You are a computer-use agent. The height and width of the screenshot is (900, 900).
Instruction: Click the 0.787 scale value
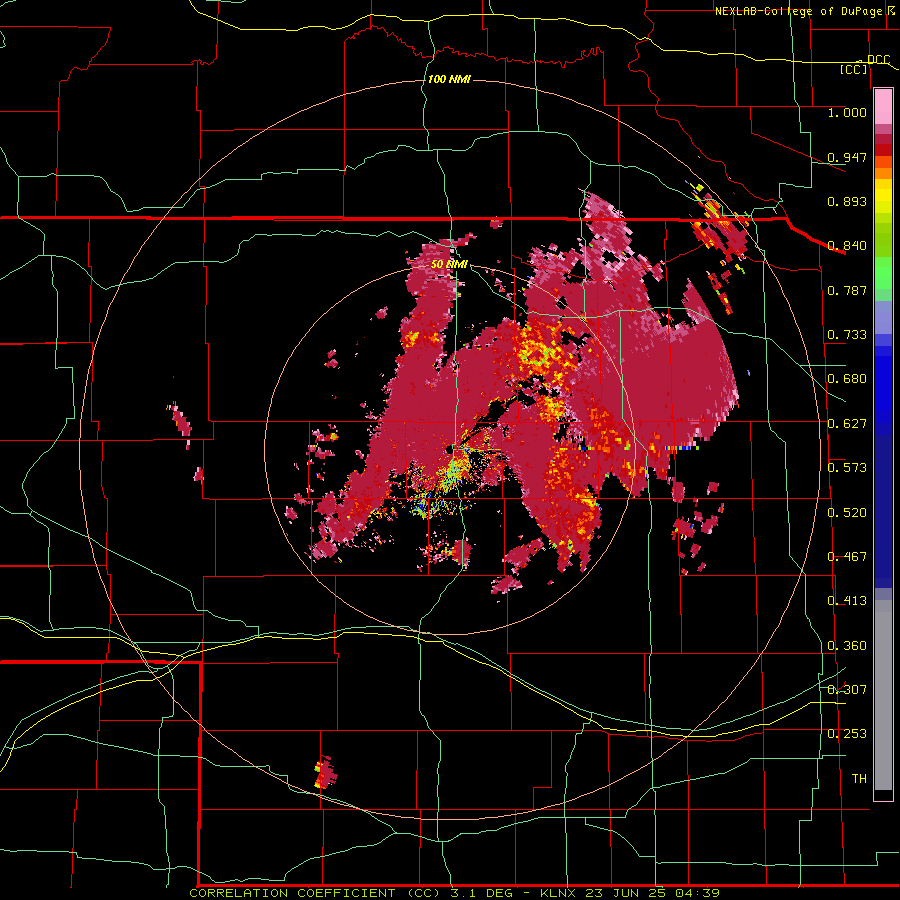tap(847, 290)
